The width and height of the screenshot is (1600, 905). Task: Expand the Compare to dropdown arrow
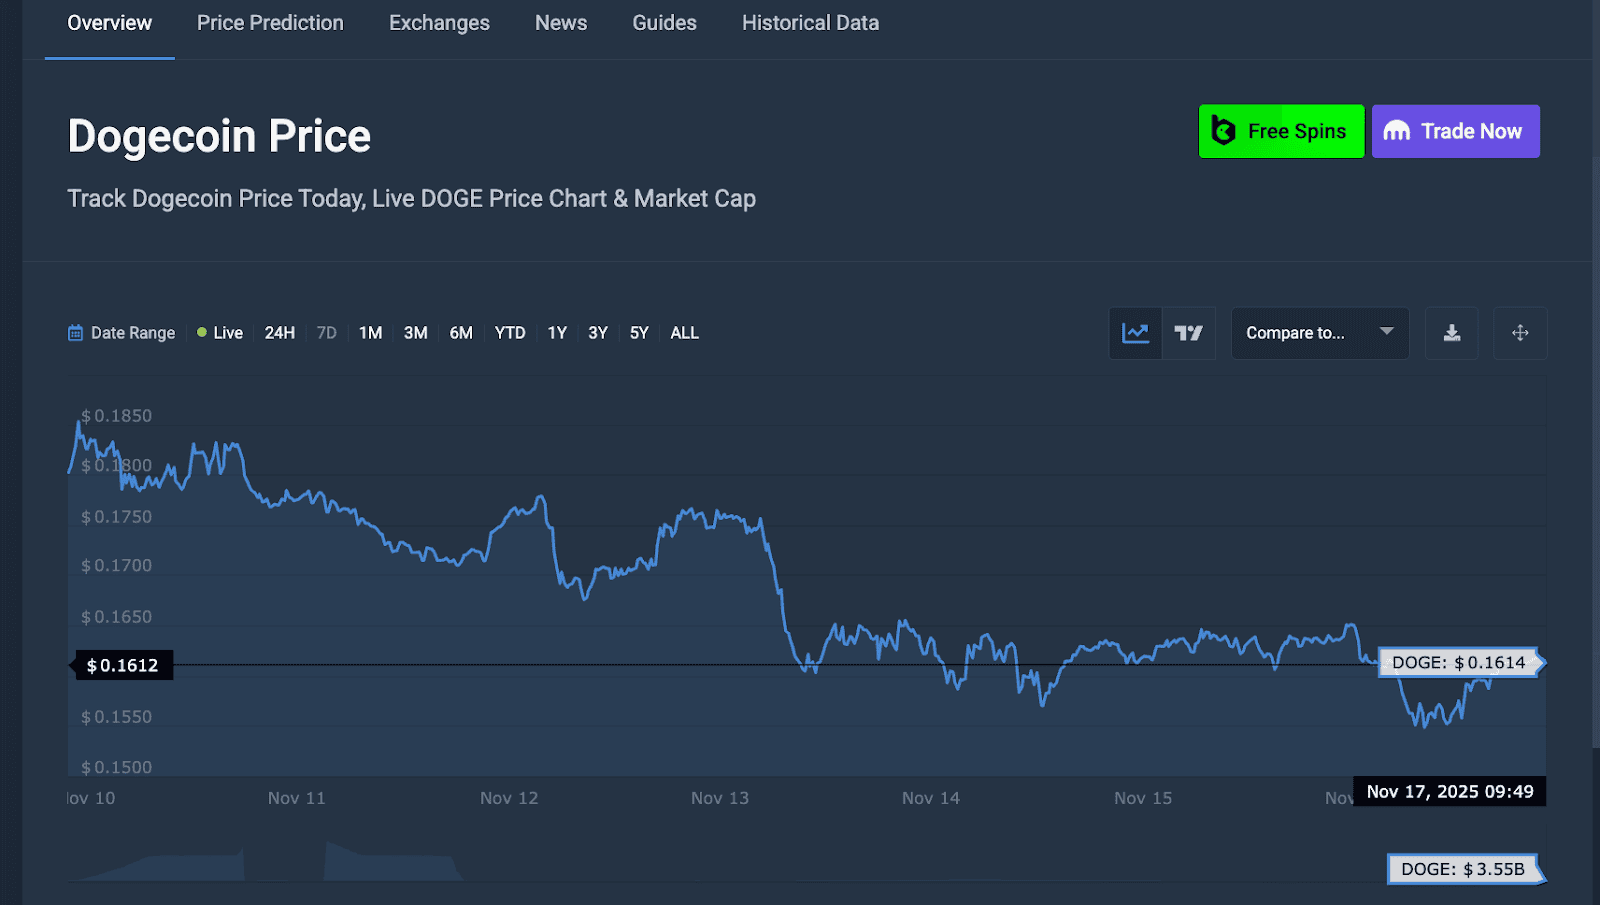pos(1386,332)
